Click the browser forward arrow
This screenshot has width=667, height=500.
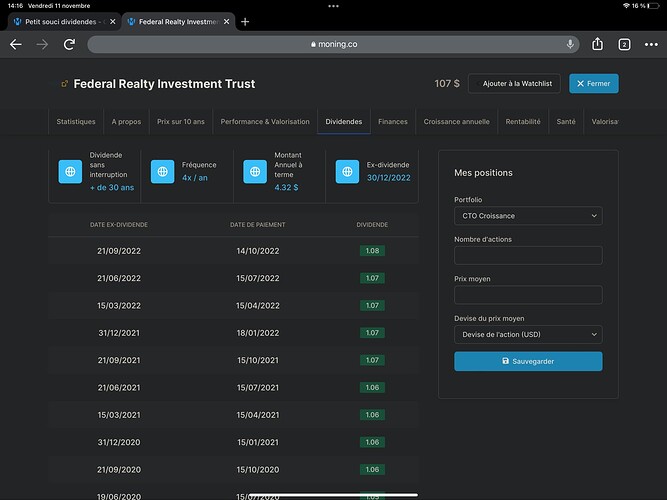(42, 44)
